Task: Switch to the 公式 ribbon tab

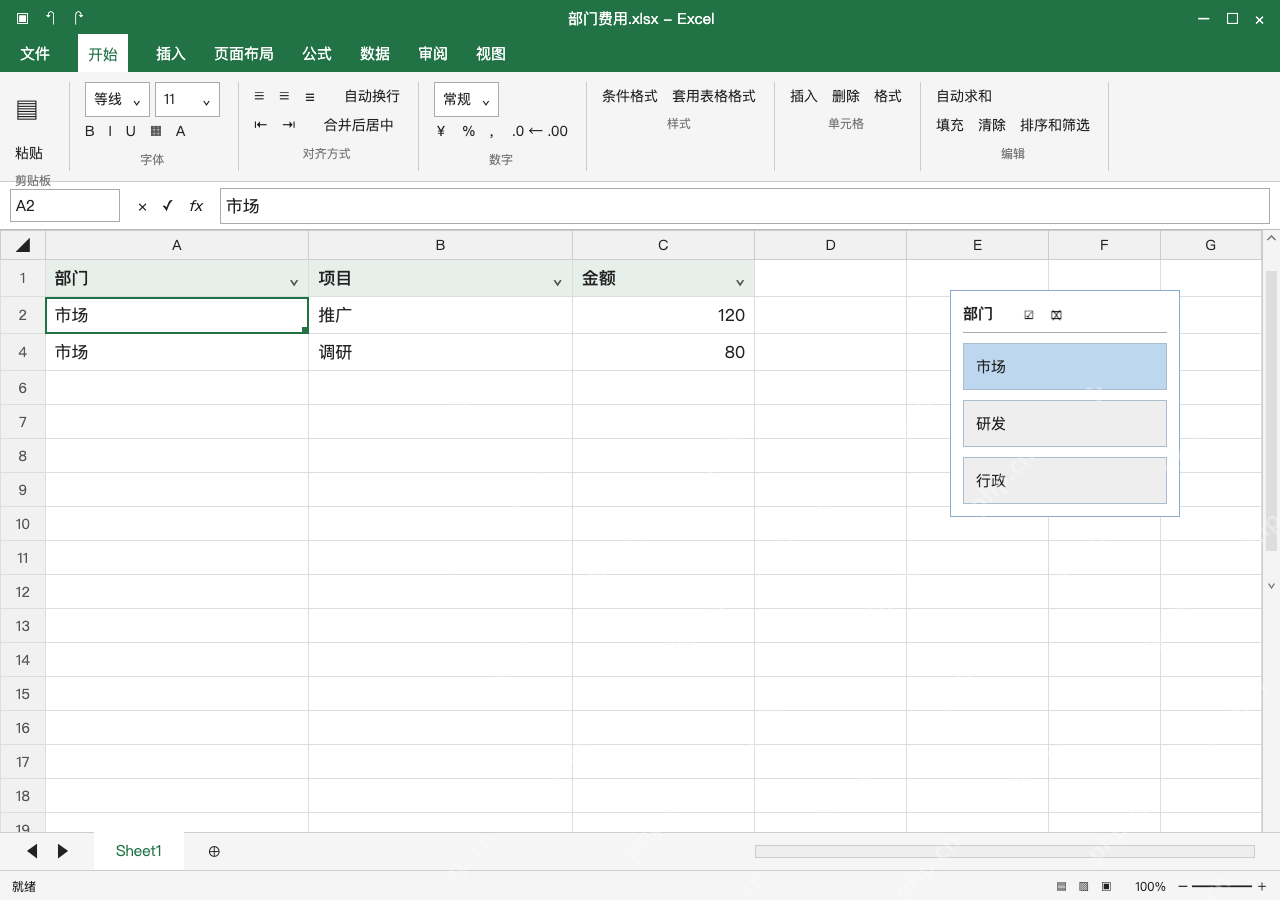Action: pos(317,54)
